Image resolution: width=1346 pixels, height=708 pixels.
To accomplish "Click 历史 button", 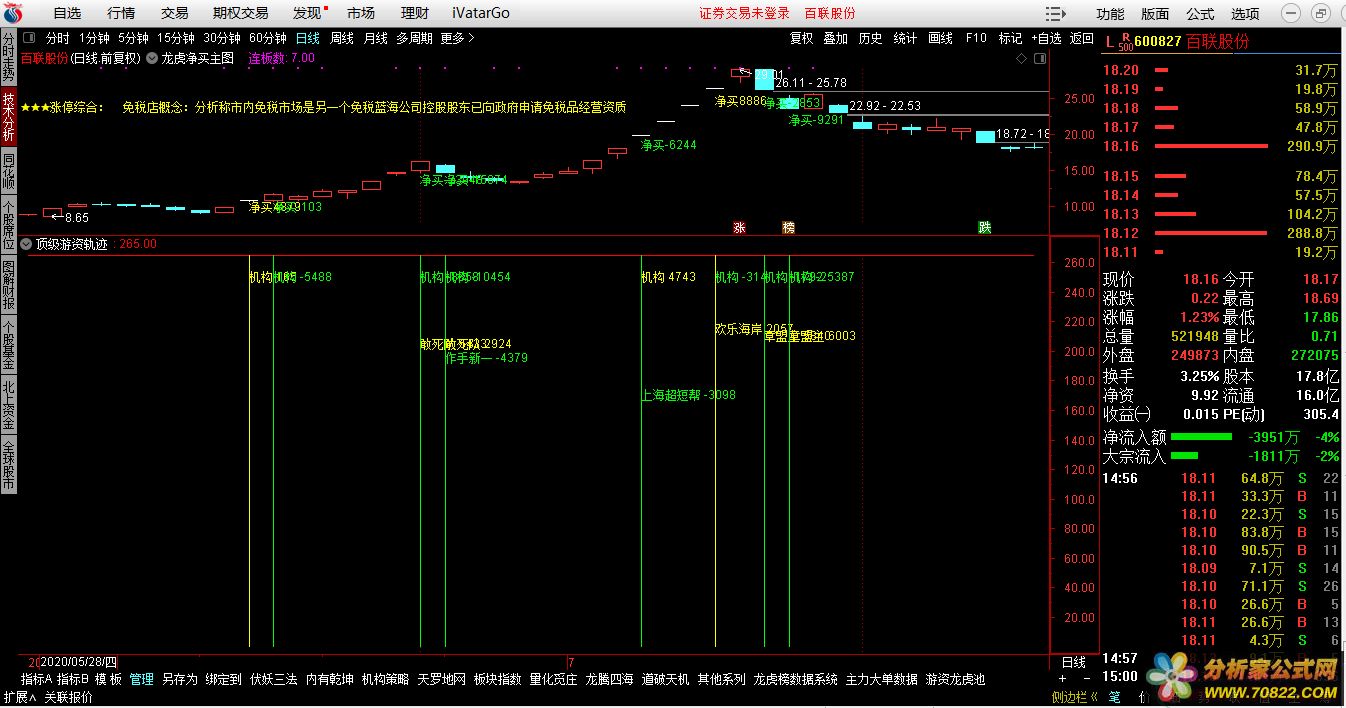I will pyautogui.click(x=870, y=38).
